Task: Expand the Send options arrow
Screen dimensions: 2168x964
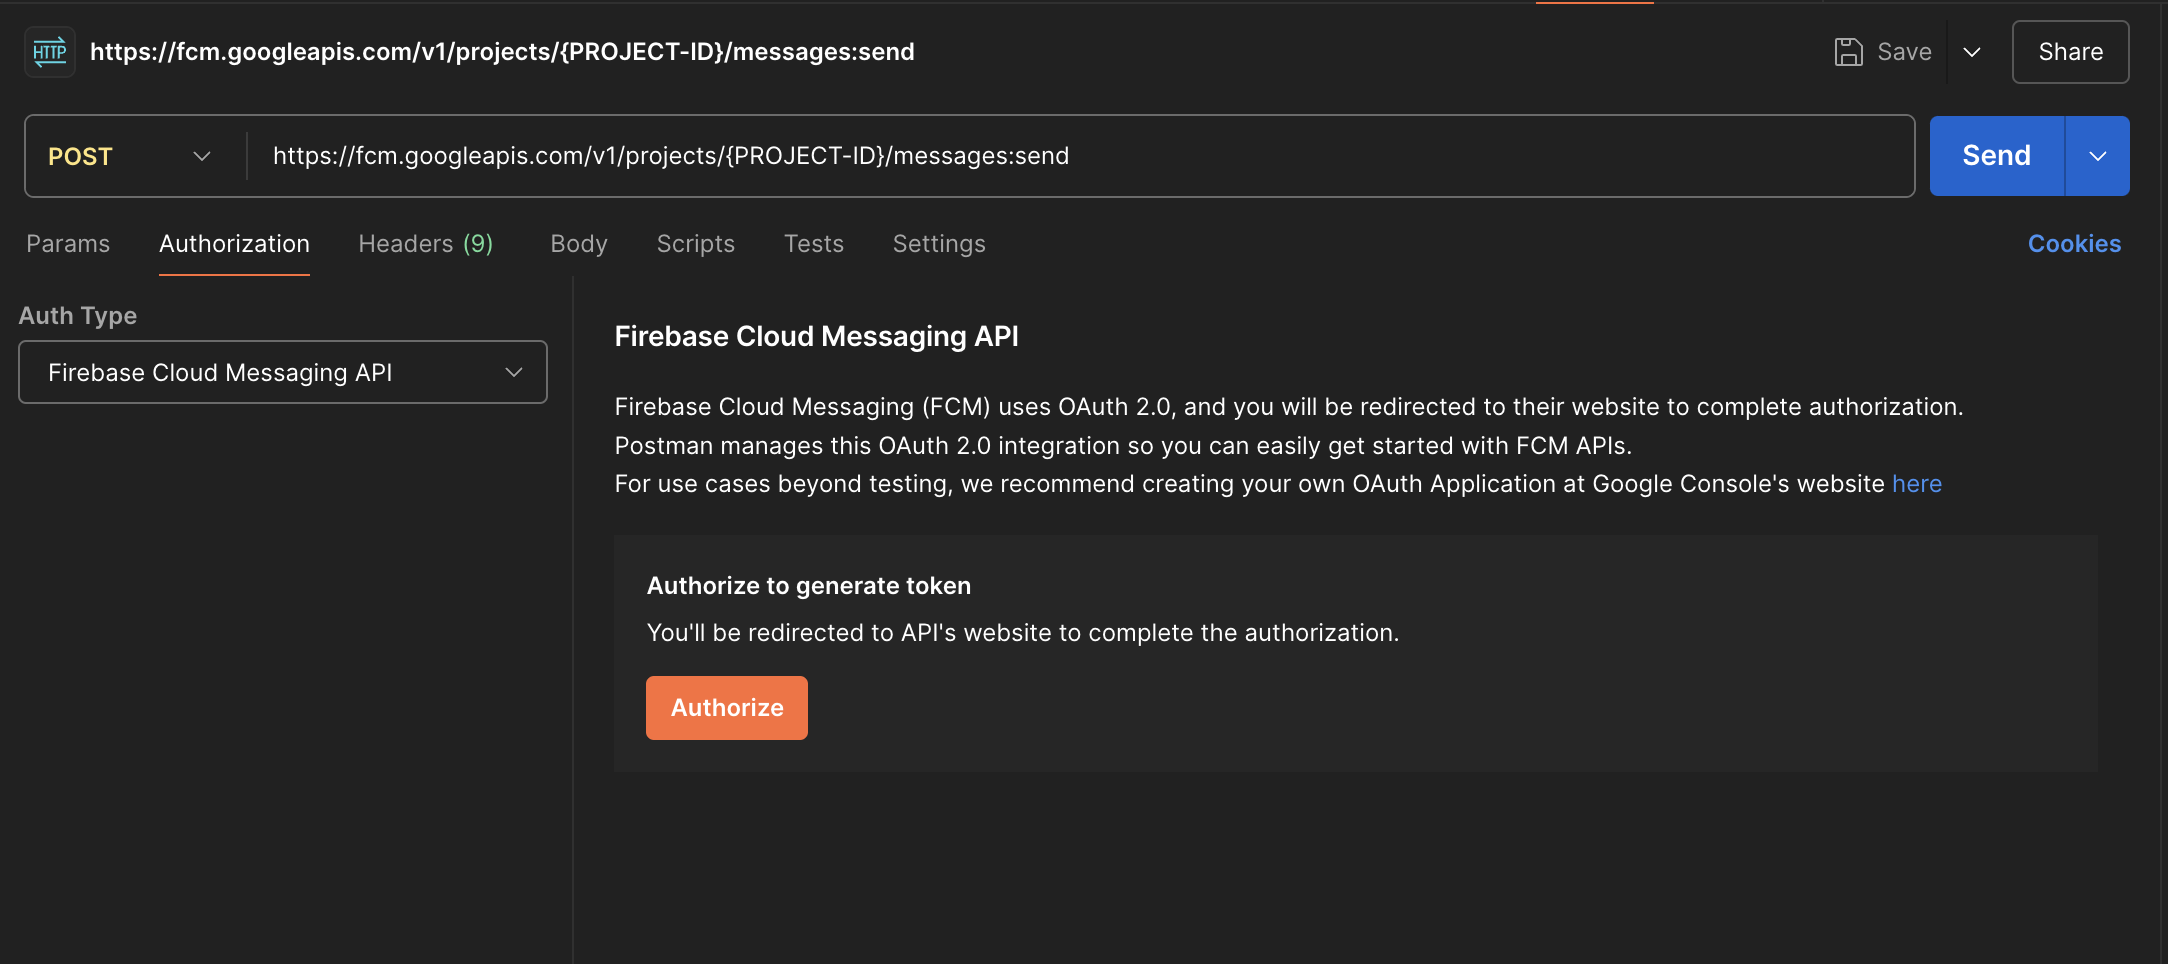Action: [2098, 156]
